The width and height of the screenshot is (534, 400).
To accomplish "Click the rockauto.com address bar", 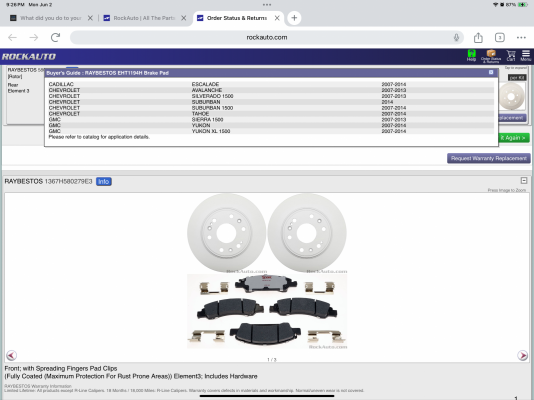I will click(267, 37).
